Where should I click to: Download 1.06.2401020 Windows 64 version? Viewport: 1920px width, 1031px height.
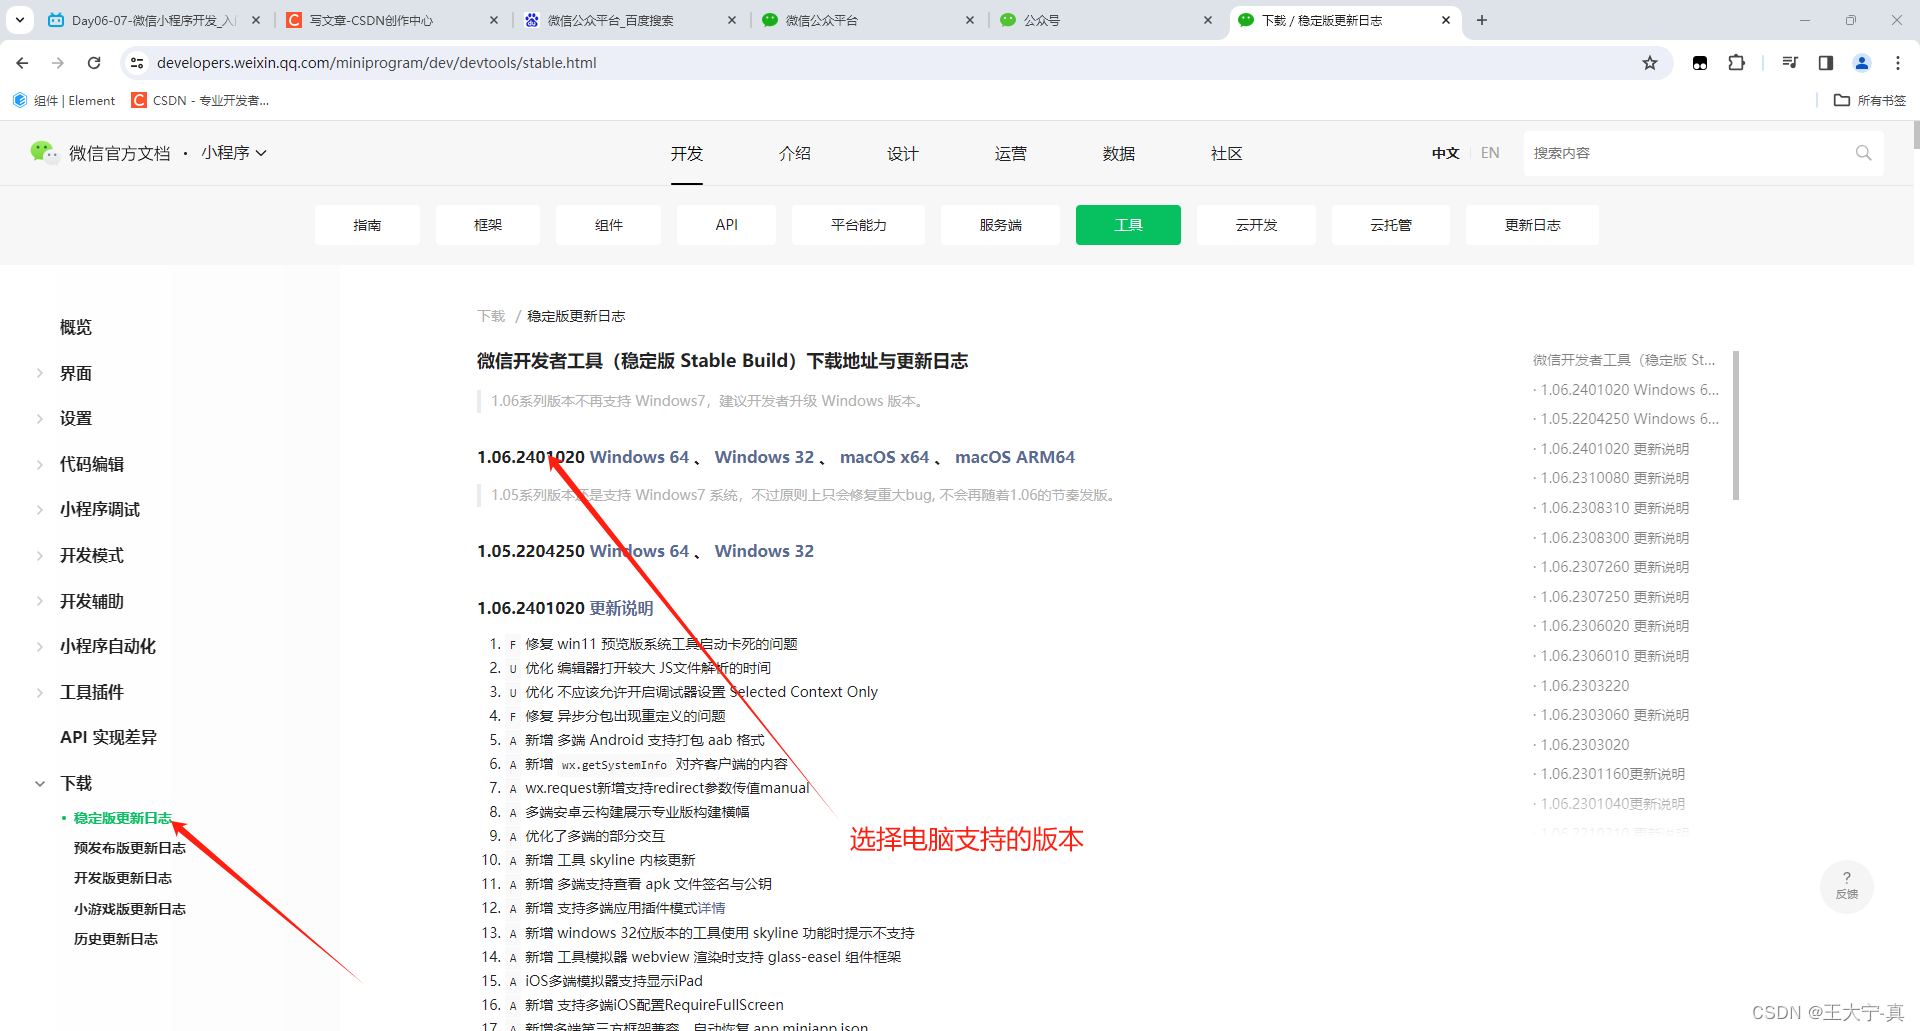pos(639,457)
